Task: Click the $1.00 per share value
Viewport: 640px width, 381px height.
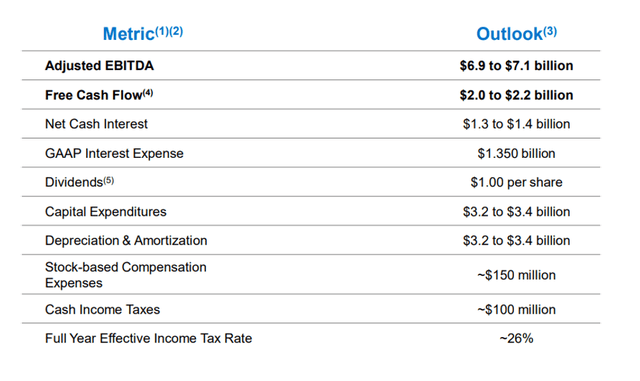Action: [516, 182]
